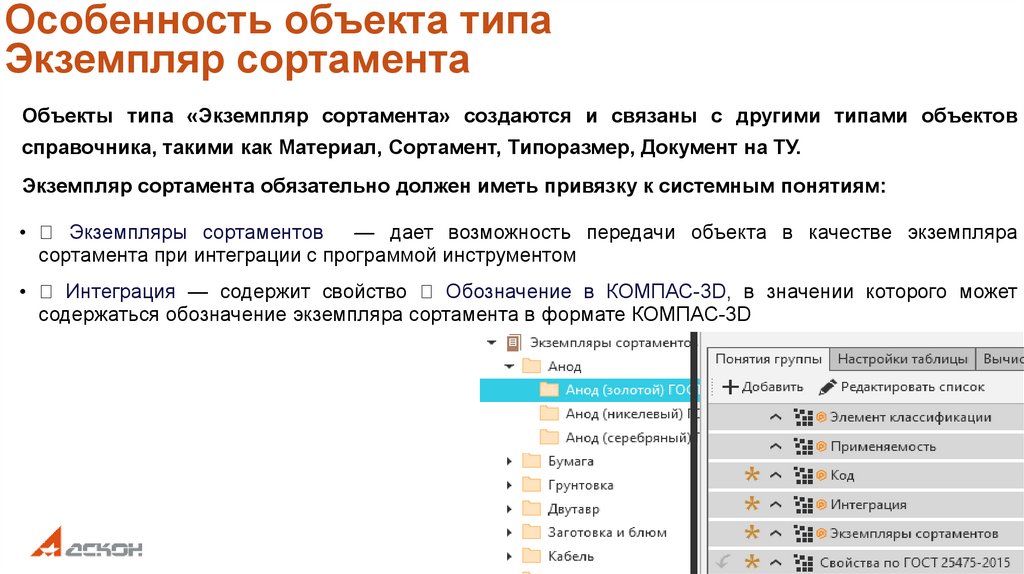This screenshot has width=1024, height=574.
Task: Click the grid icon in Элемент классификации row
Action: [x=803, y=417]
